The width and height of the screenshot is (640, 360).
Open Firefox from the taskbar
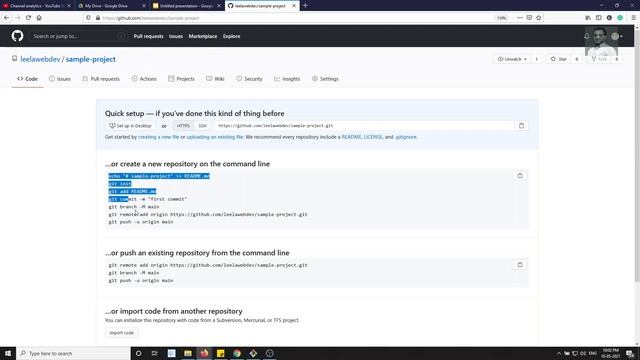(x=204, y=353)
